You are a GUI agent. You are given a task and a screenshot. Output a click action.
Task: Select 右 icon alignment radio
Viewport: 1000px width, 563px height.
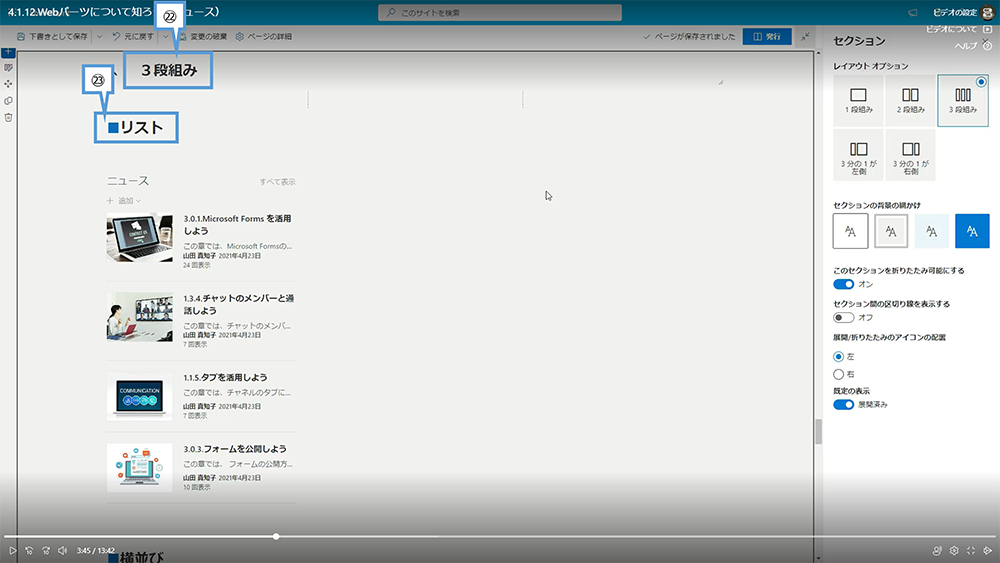pos(838,374)
